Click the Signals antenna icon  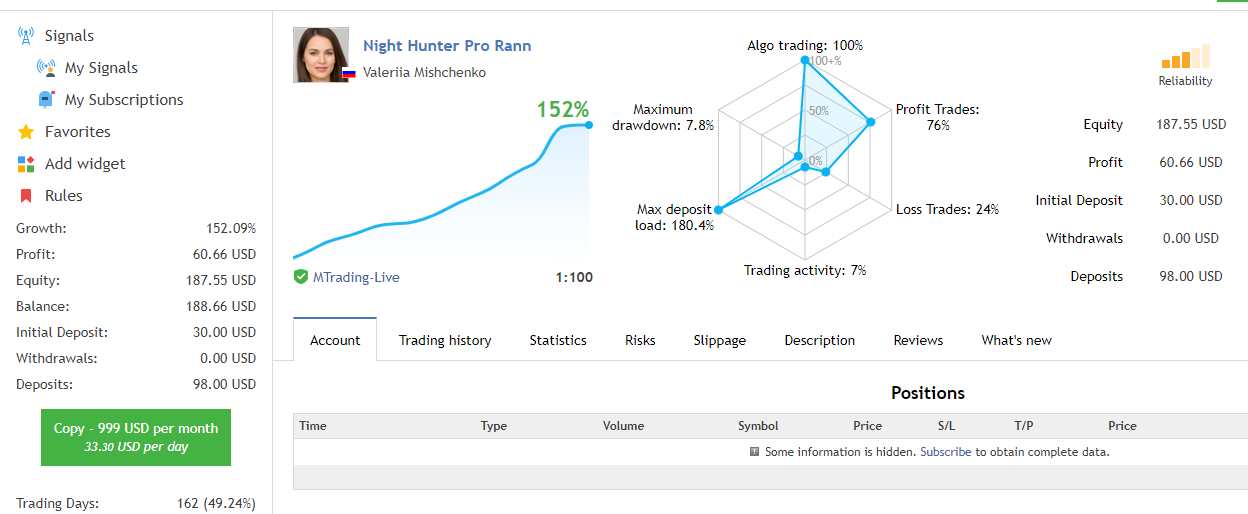[26, 36]
